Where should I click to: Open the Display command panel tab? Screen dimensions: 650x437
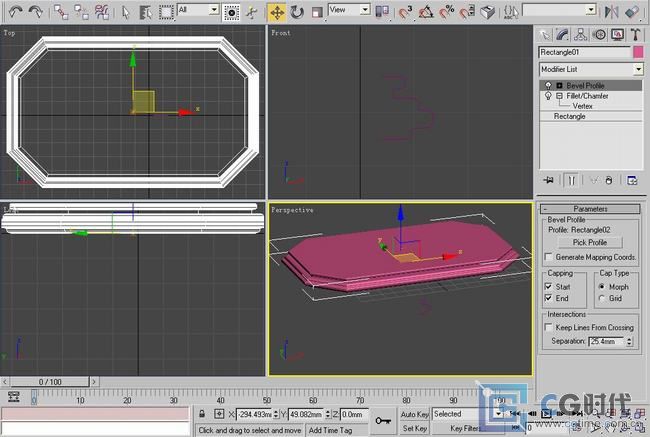click(617, 35)
